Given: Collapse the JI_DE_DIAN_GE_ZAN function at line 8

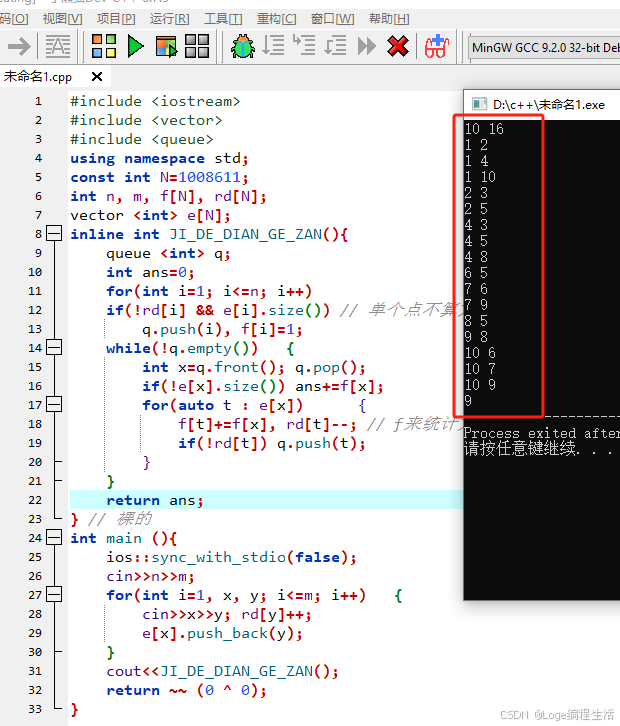Looking at the screenshot, I should [x=54, y=234].
